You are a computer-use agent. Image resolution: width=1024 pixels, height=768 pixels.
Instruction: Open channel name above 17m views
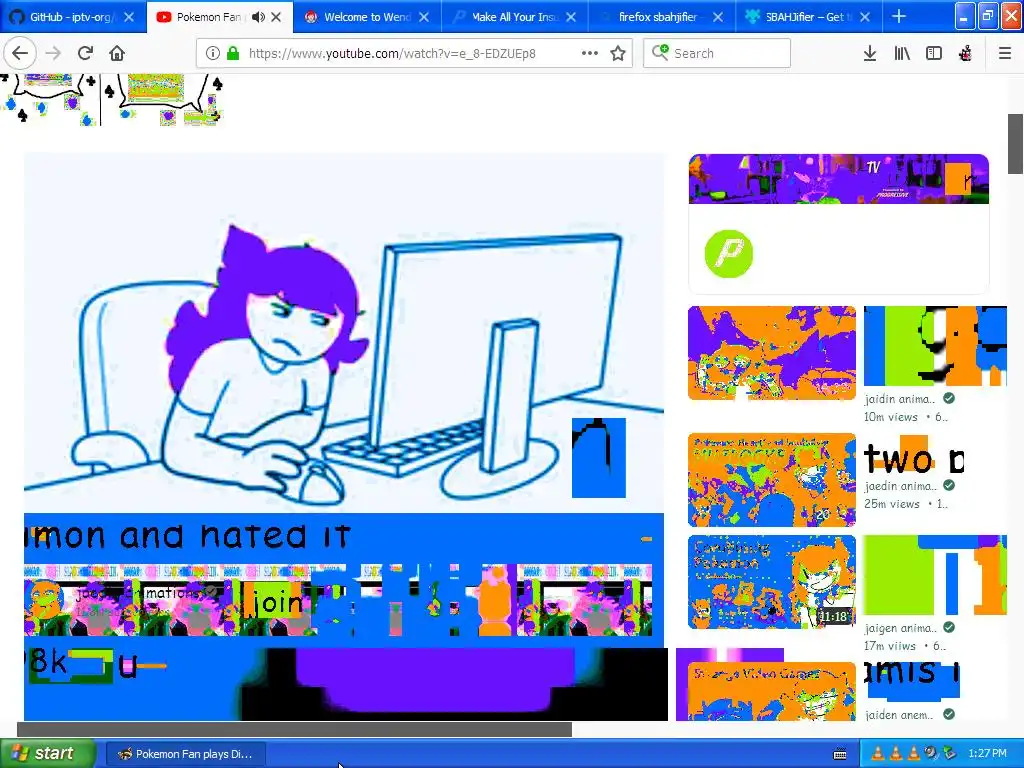[900, 628]
